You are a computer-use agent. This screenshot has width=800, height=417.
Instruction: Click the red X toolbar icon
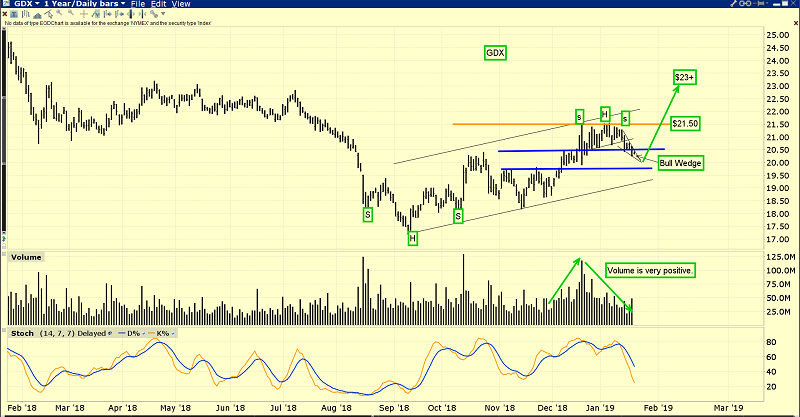(x=5, y=14)
